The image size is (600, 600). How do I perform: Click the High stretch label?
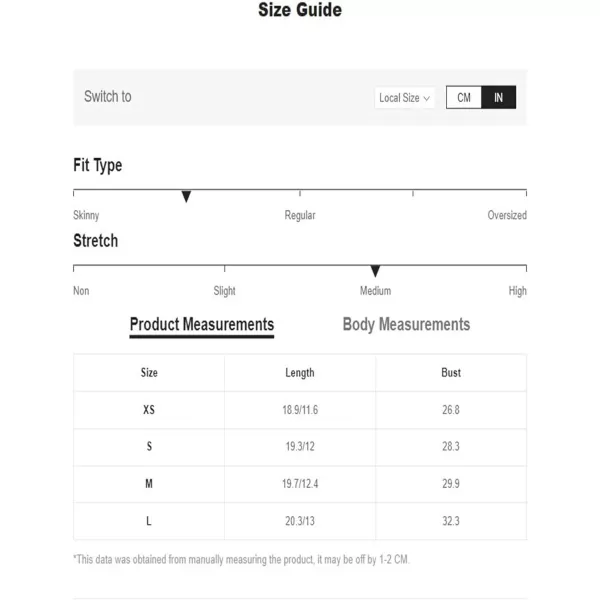click(x=517, y=291)
